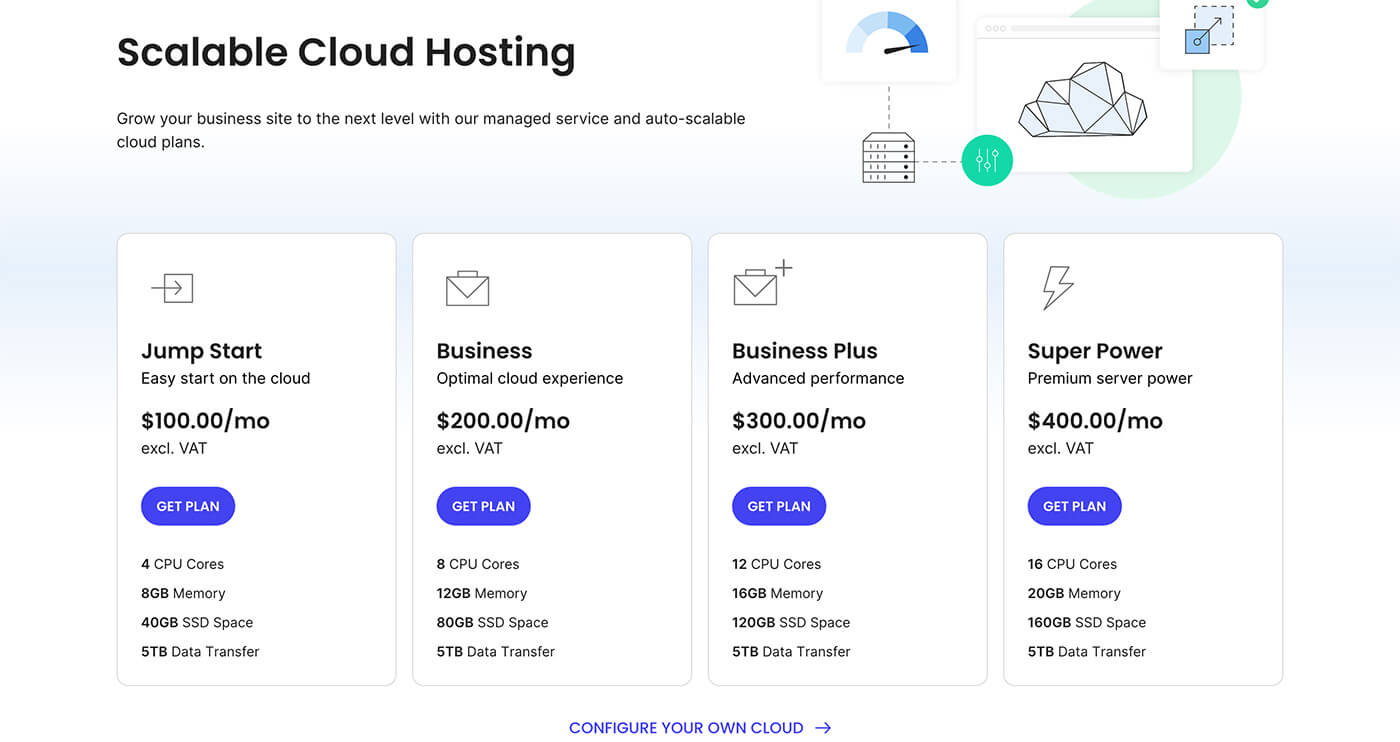This screenshot has width=1400, height=742.
Task: Click arrow next to Configure Your Own Cloud
Action: pos(823,728)
